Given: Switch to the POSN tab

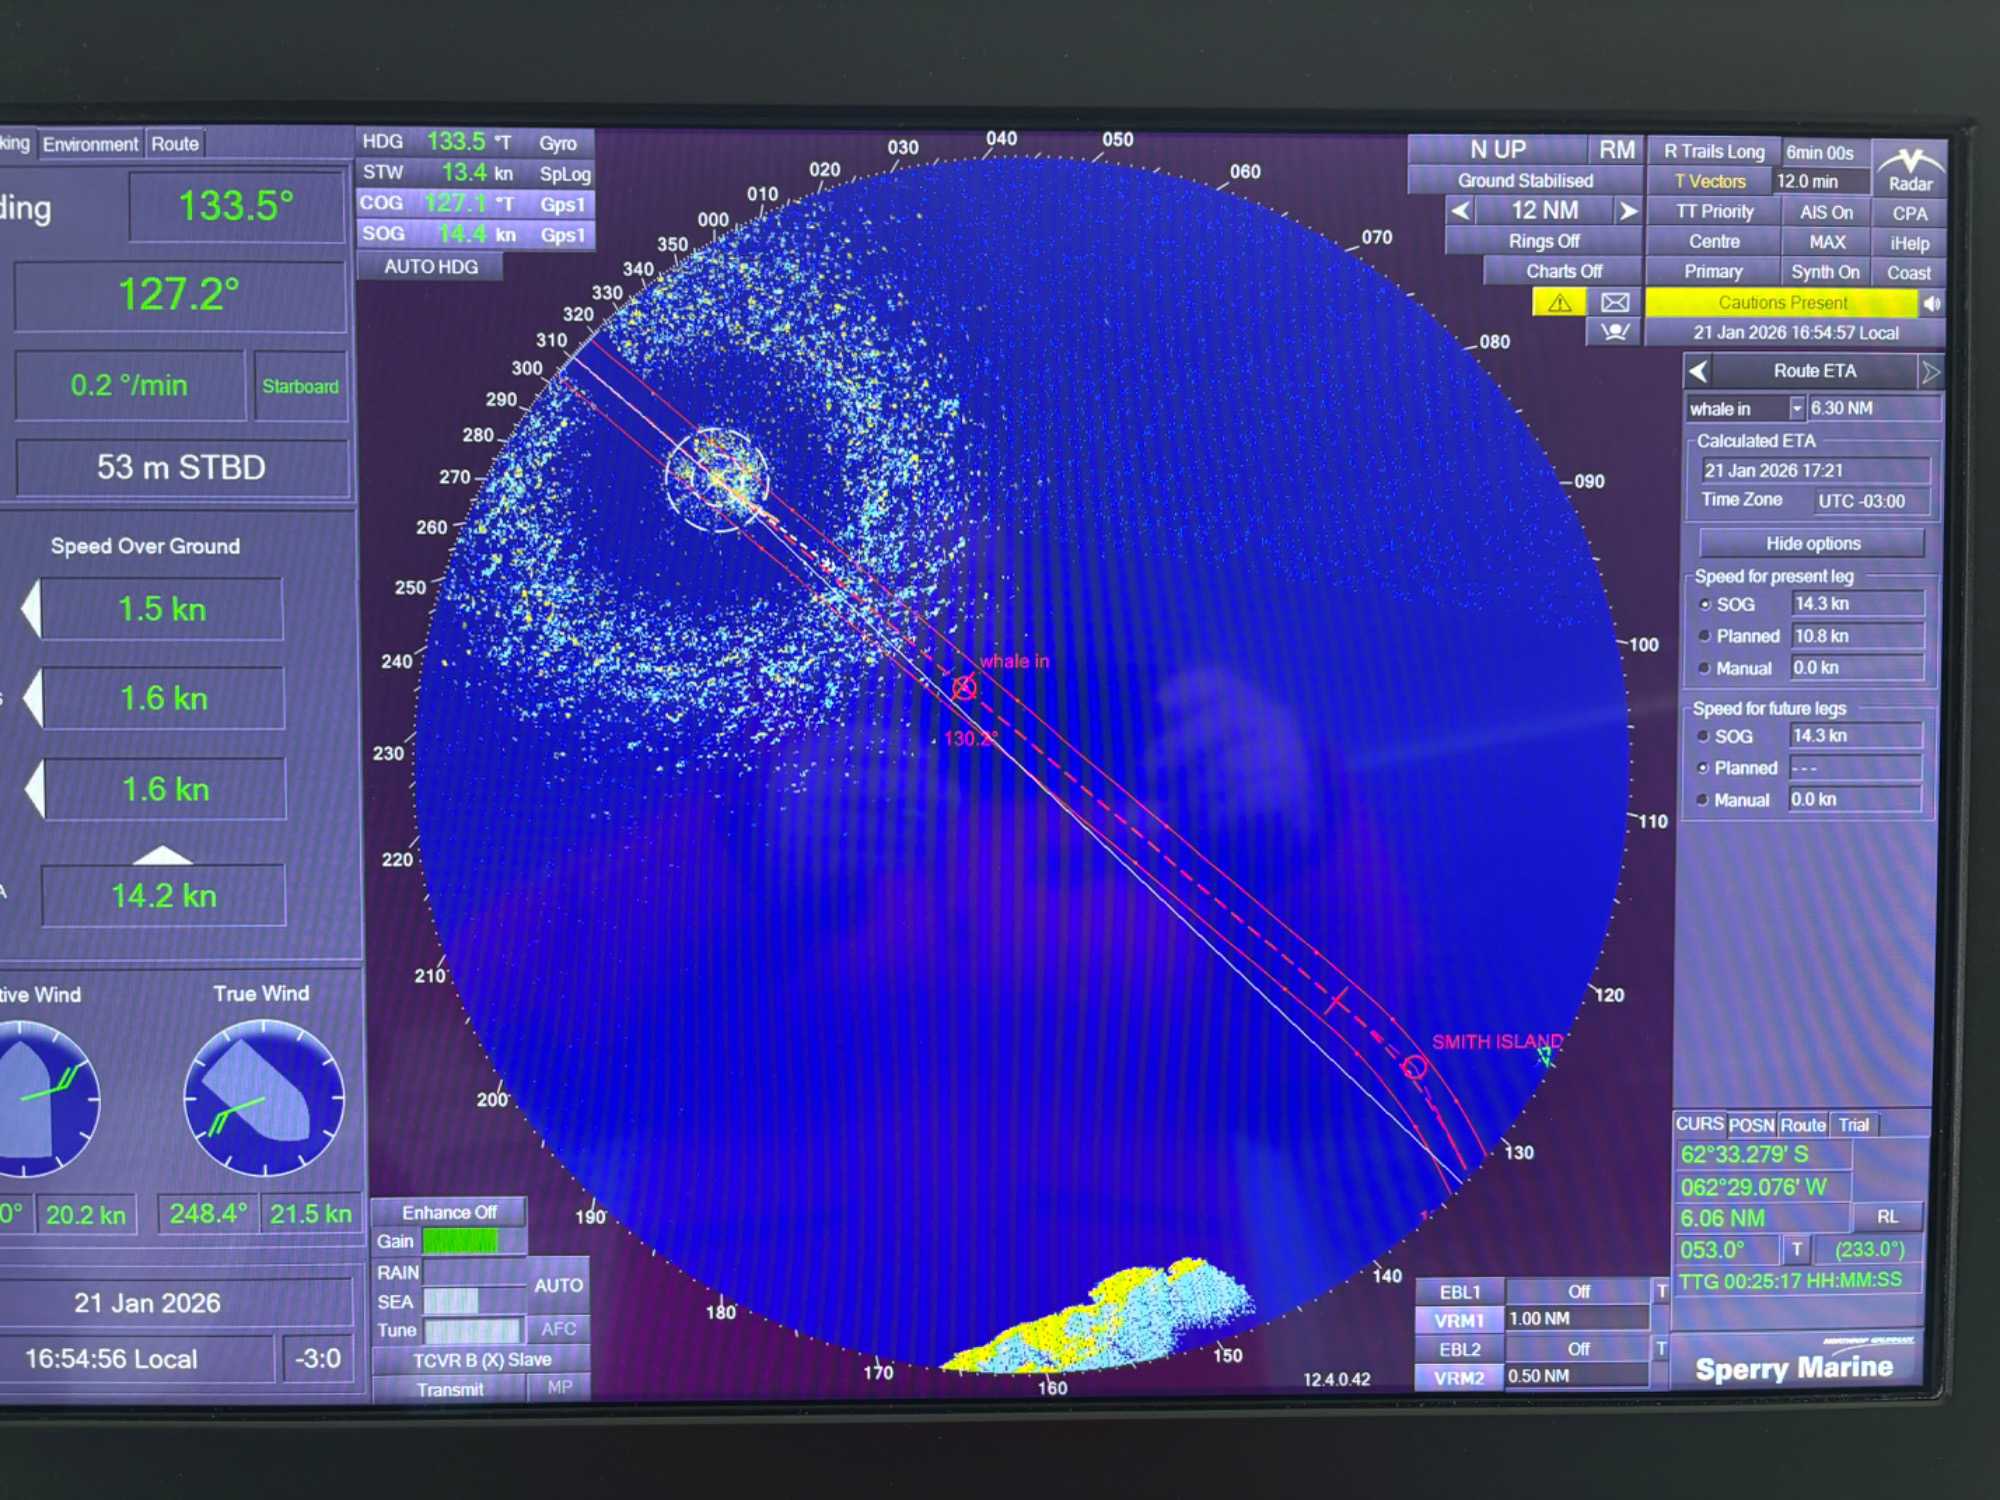Looking at the screenshot, I should [x=1750, y=1125].
